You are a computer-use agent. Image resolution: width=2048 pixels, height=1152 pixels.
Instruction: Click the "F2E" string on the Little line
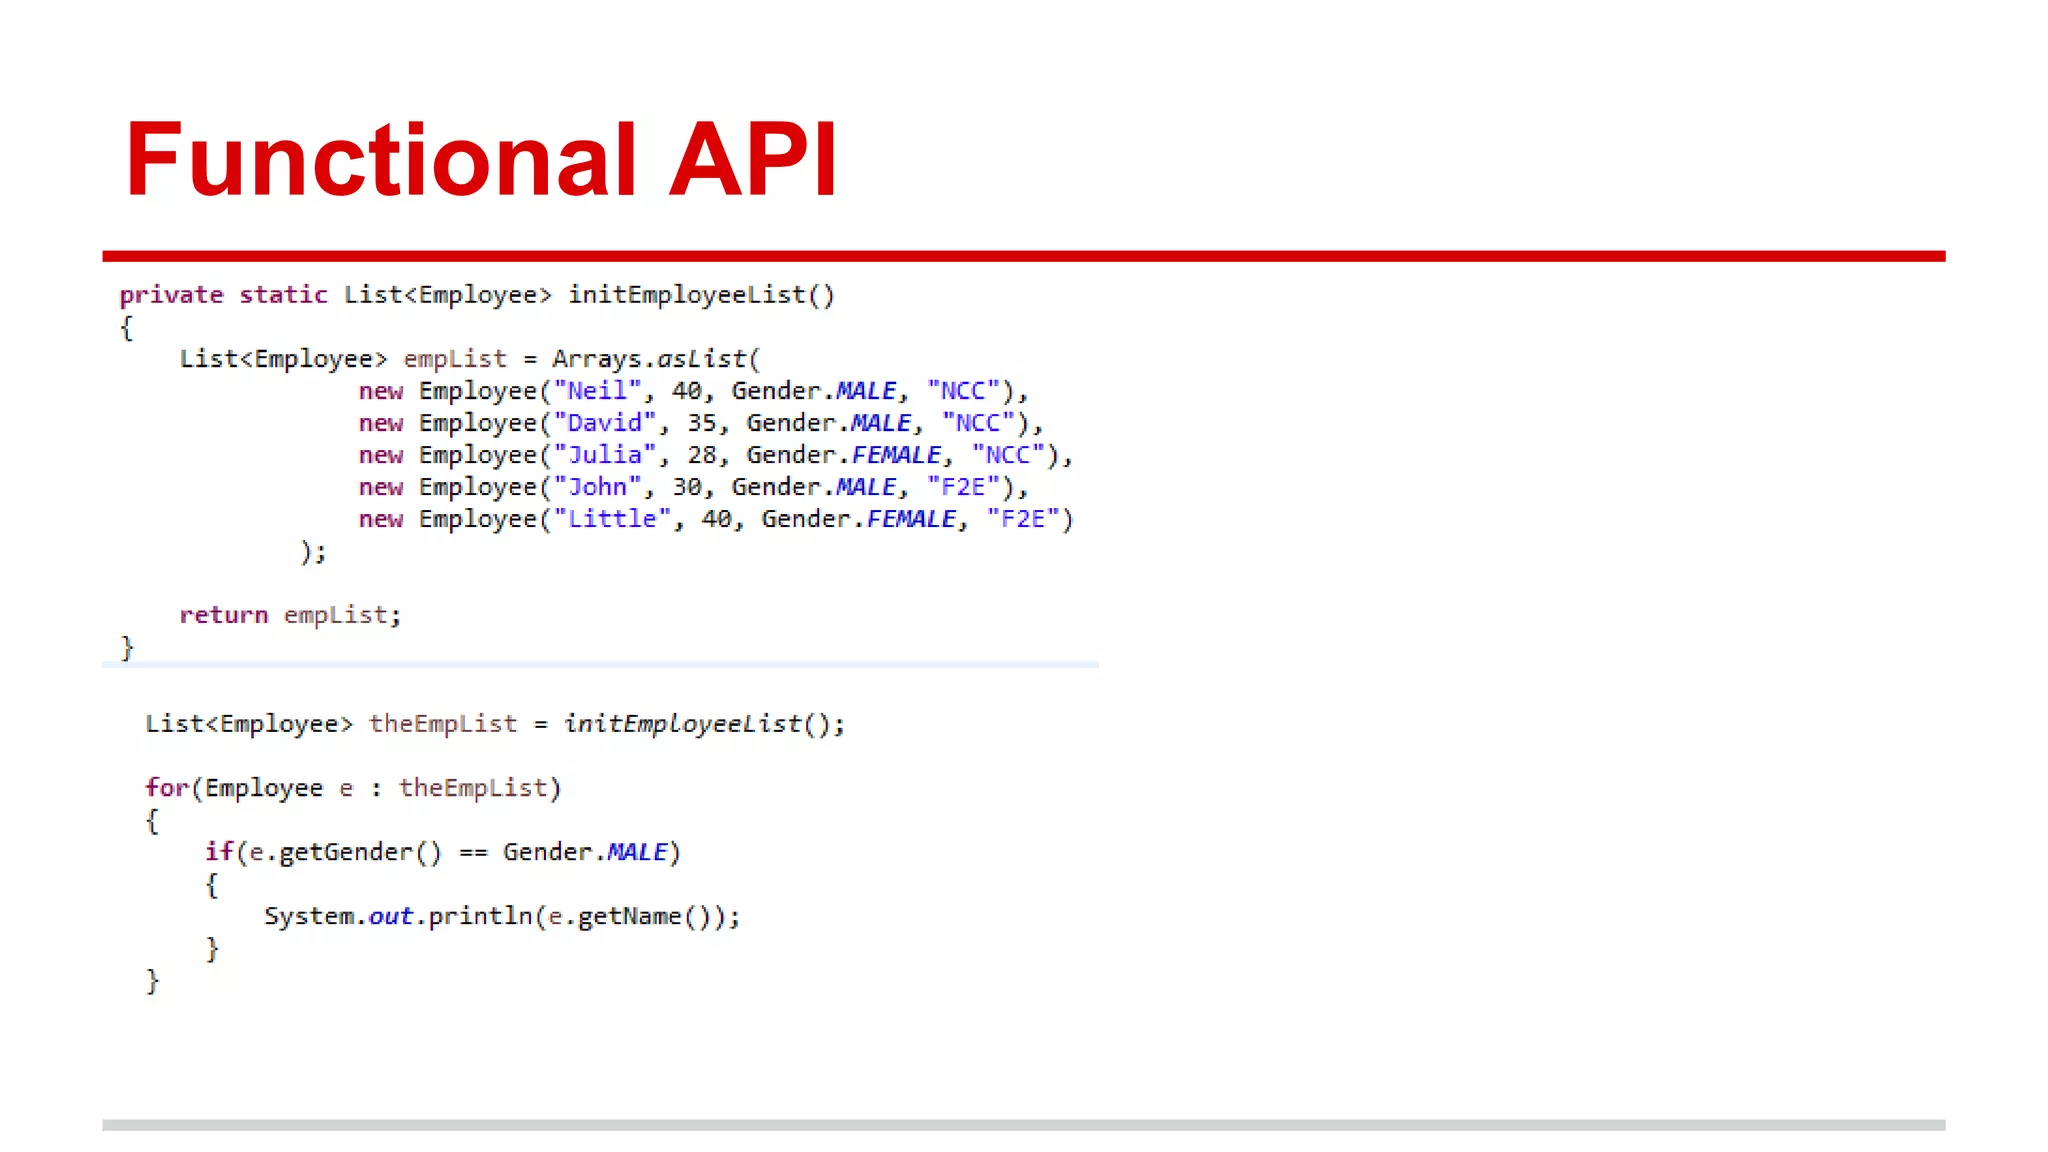(1022, 519)
